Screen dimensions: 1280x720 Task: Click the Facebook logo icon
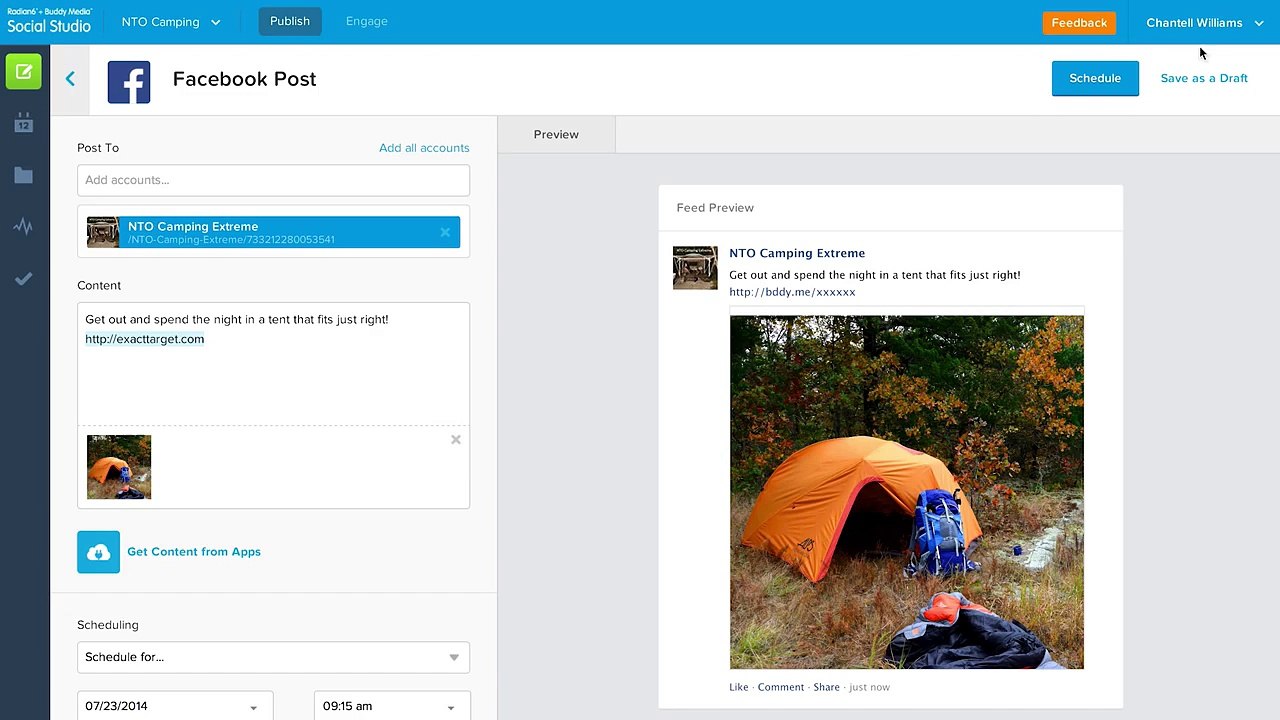[x=129, y=82]
